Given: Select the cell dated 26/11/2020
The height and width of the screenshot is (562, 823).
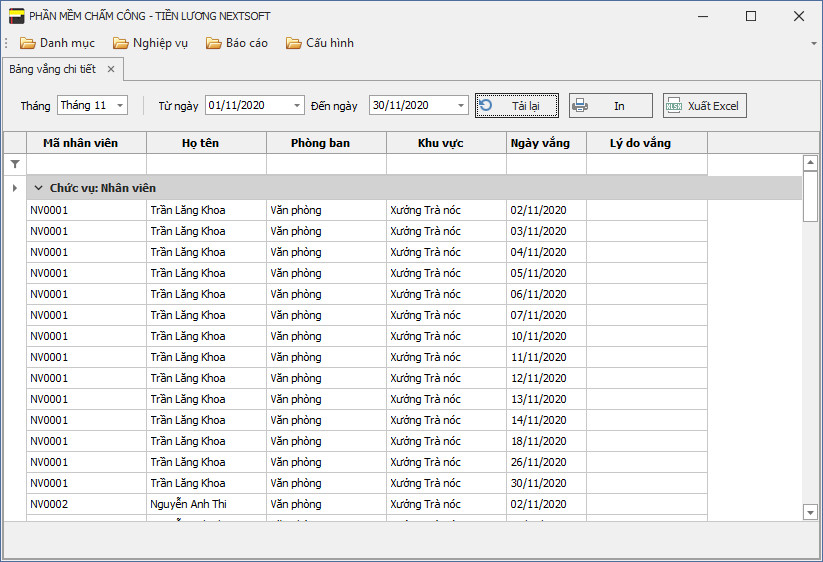Looking at the screenshot, I should [x=546, y=462].
